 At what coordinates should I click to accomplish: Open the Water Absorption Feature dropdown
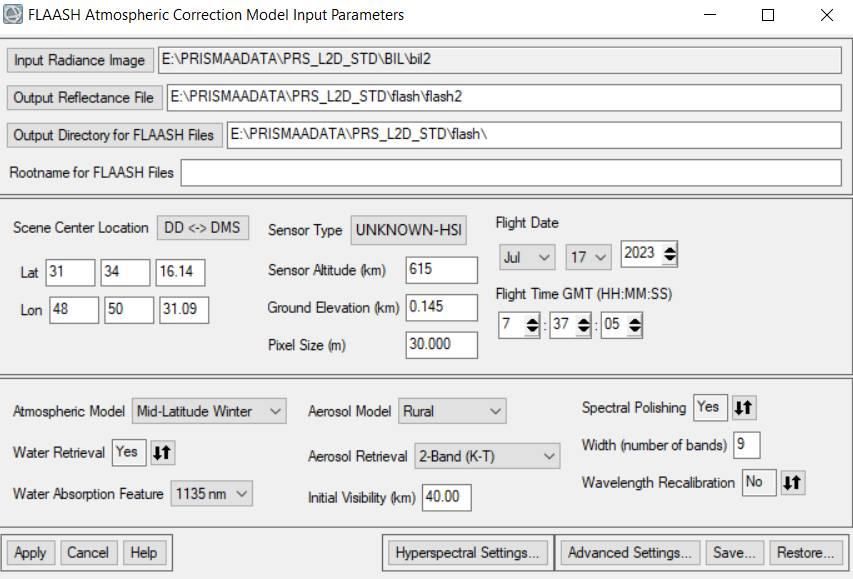point(211,494)
